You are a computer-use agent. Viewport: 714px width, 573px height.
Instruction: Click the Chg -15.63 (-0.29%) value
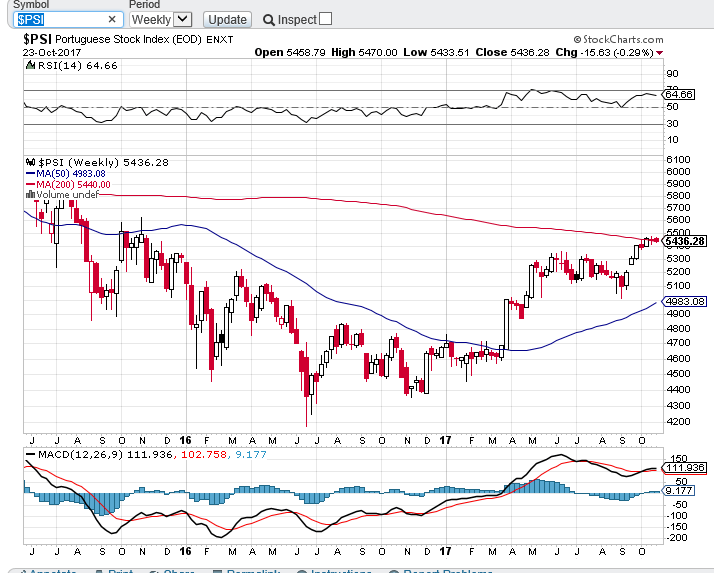(604, 52)
